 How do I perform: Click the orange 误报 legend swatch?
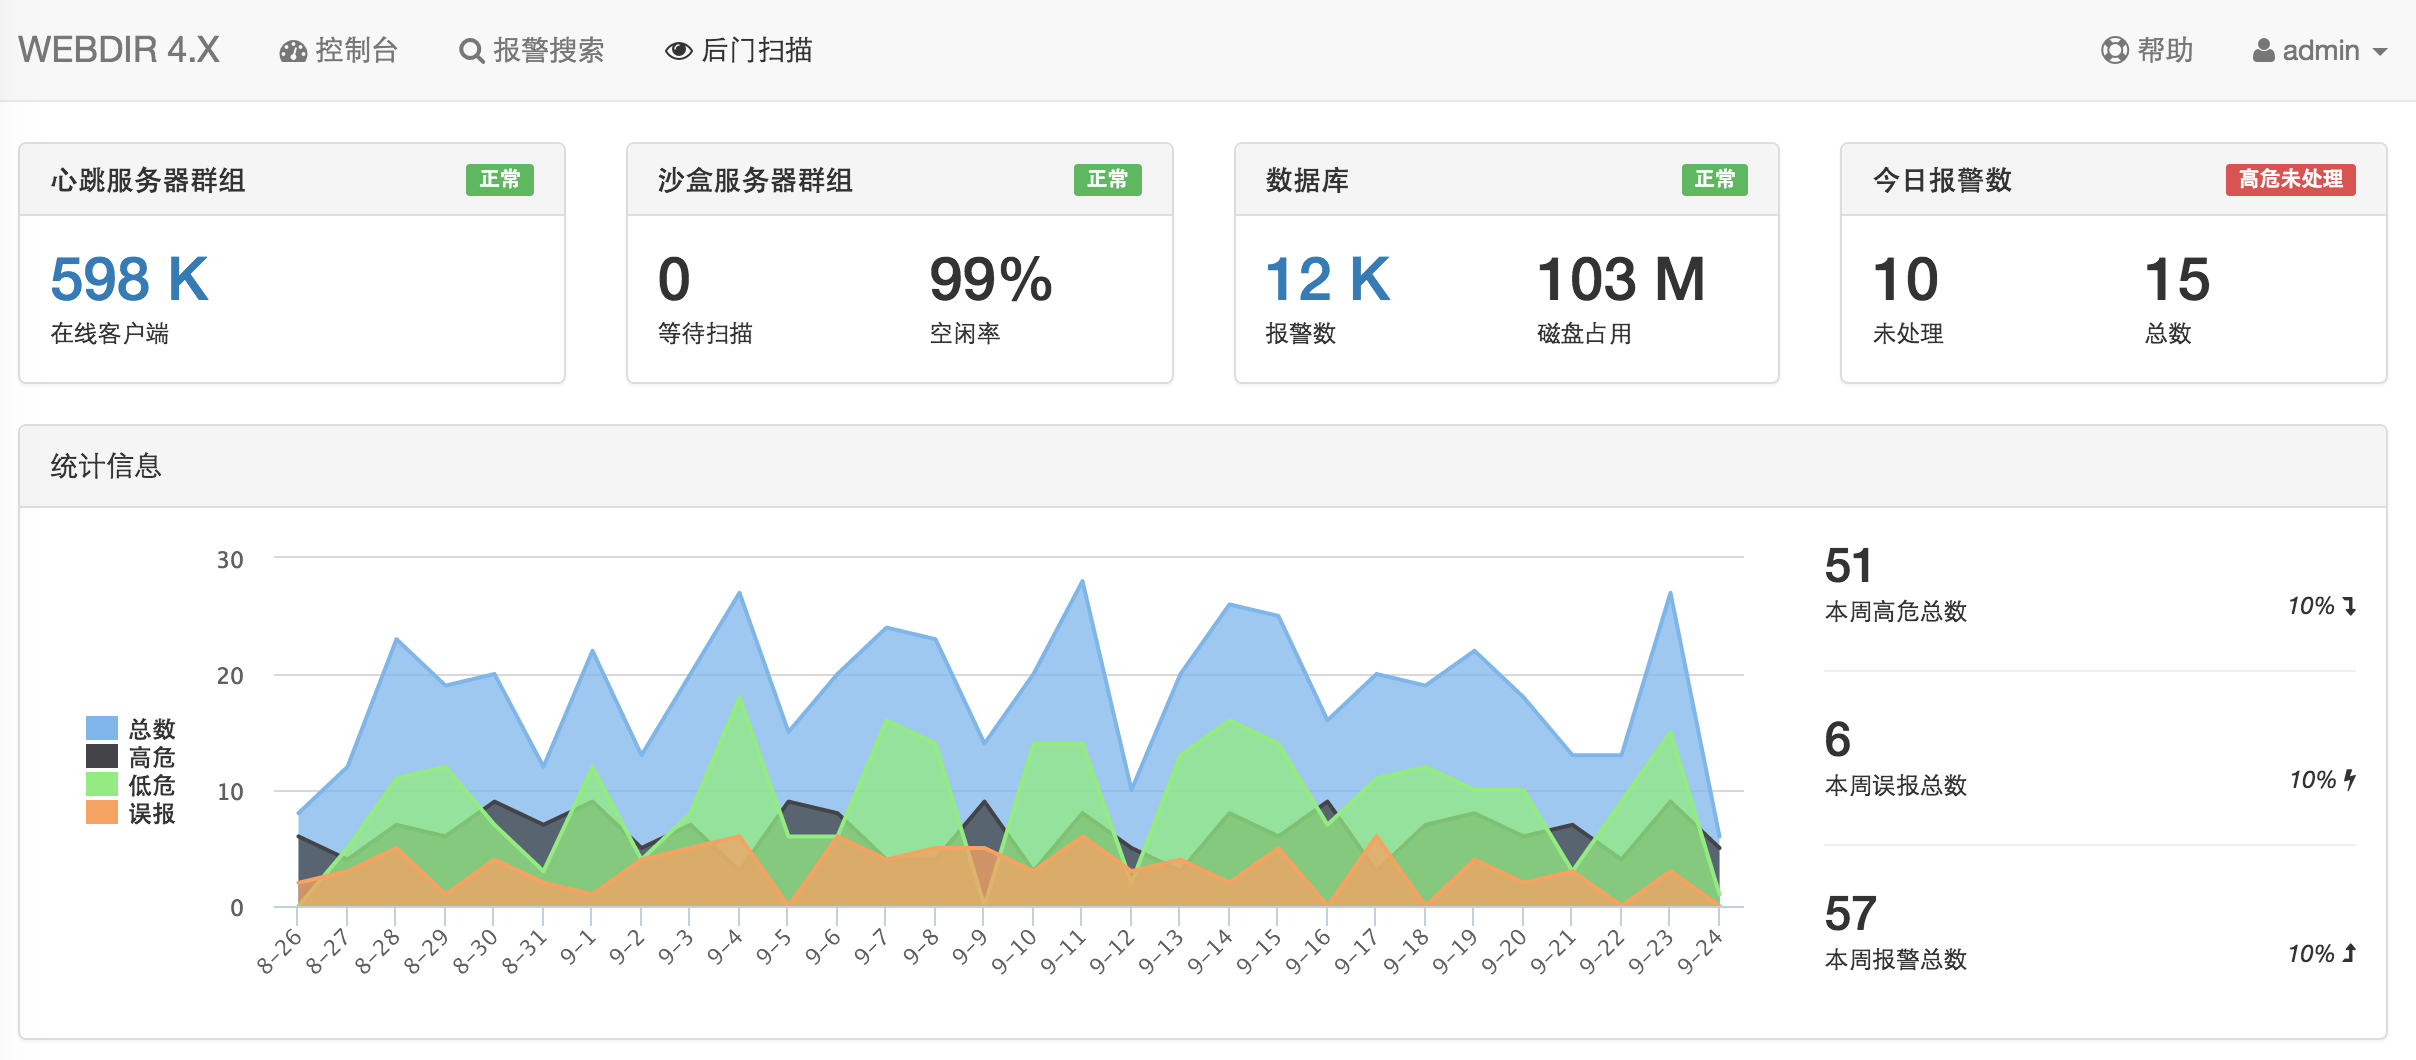[x=102, y=813]
